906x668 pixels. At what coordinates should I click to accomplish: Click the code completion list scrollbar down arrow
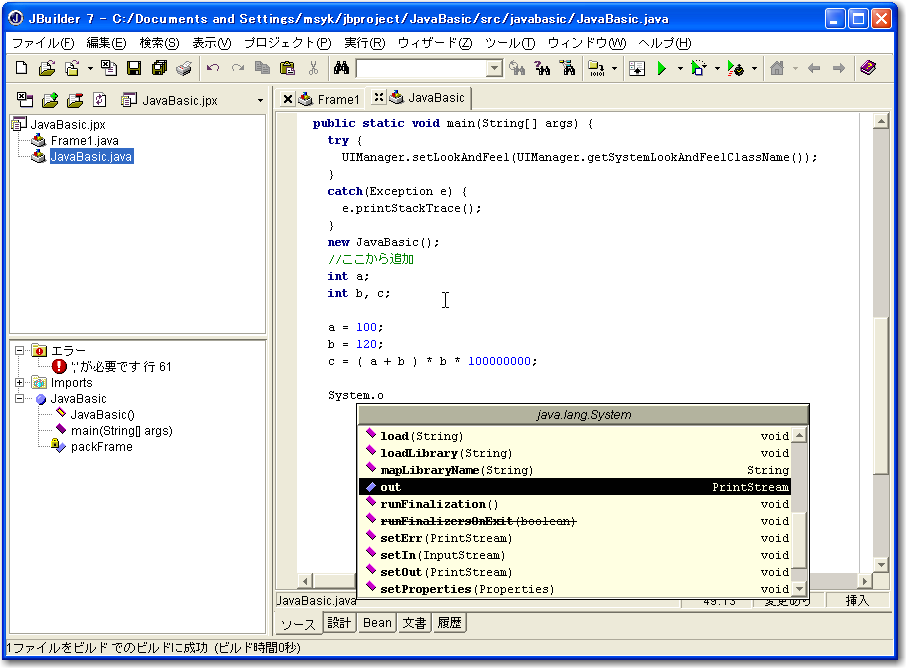(799, 589)
